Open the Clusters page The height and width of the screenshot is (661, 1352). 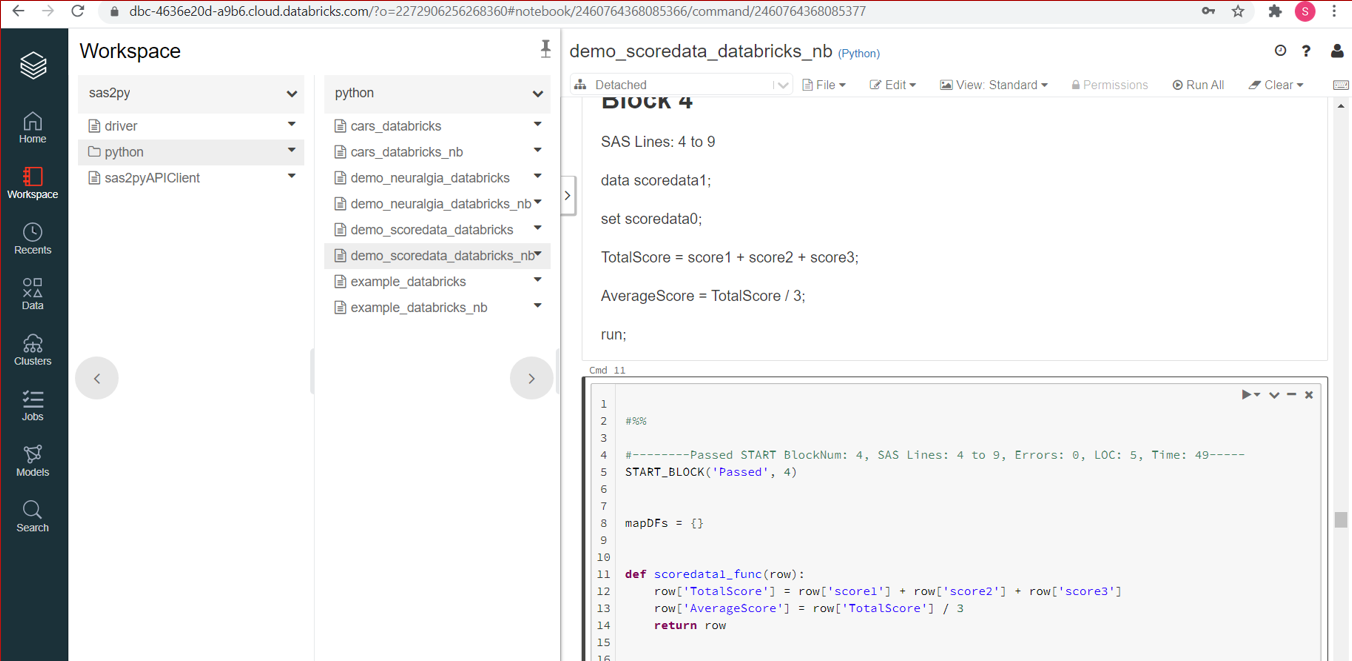[x=32, y=350]
